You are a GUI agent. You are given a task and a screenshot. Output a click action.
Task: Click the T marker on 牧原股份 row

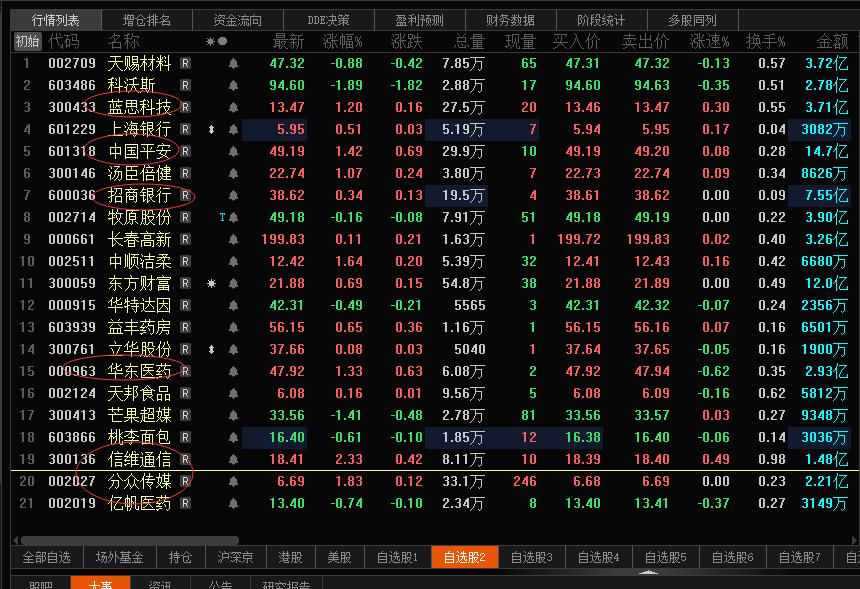click(x=222, y=218)
